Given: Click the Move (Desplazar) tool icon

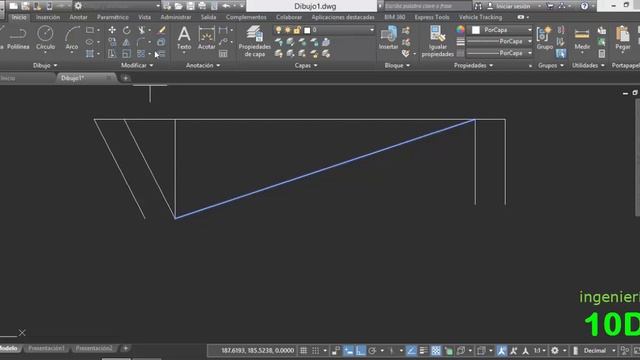Looking at the screenshot, I should (112, 30).
